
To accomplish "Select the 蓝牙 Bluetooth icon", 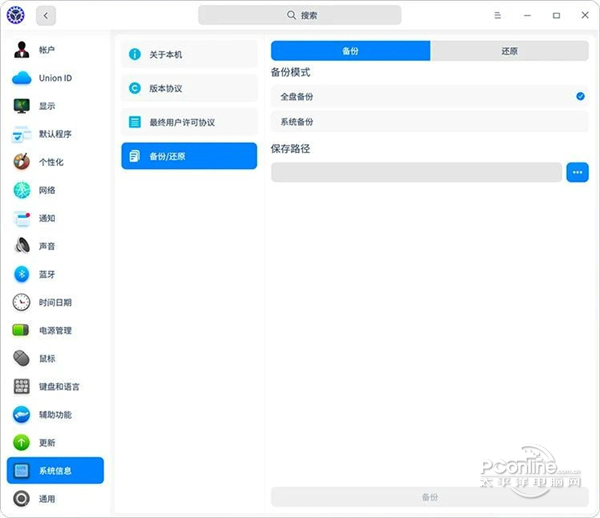I will [x=21, y=274].
